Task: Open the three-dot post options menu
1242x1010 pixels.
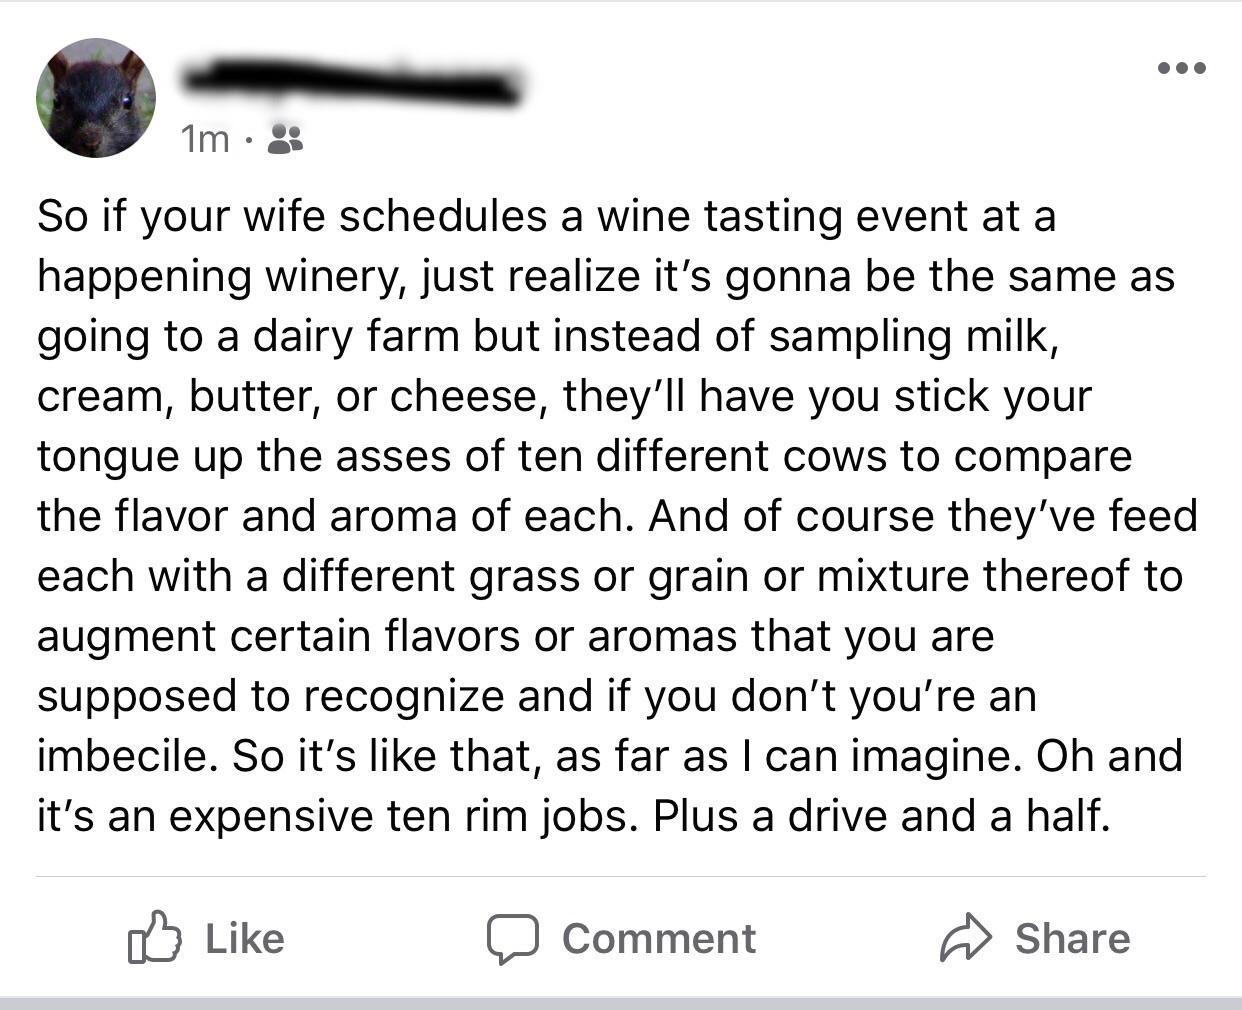Action: [1181, 68]
